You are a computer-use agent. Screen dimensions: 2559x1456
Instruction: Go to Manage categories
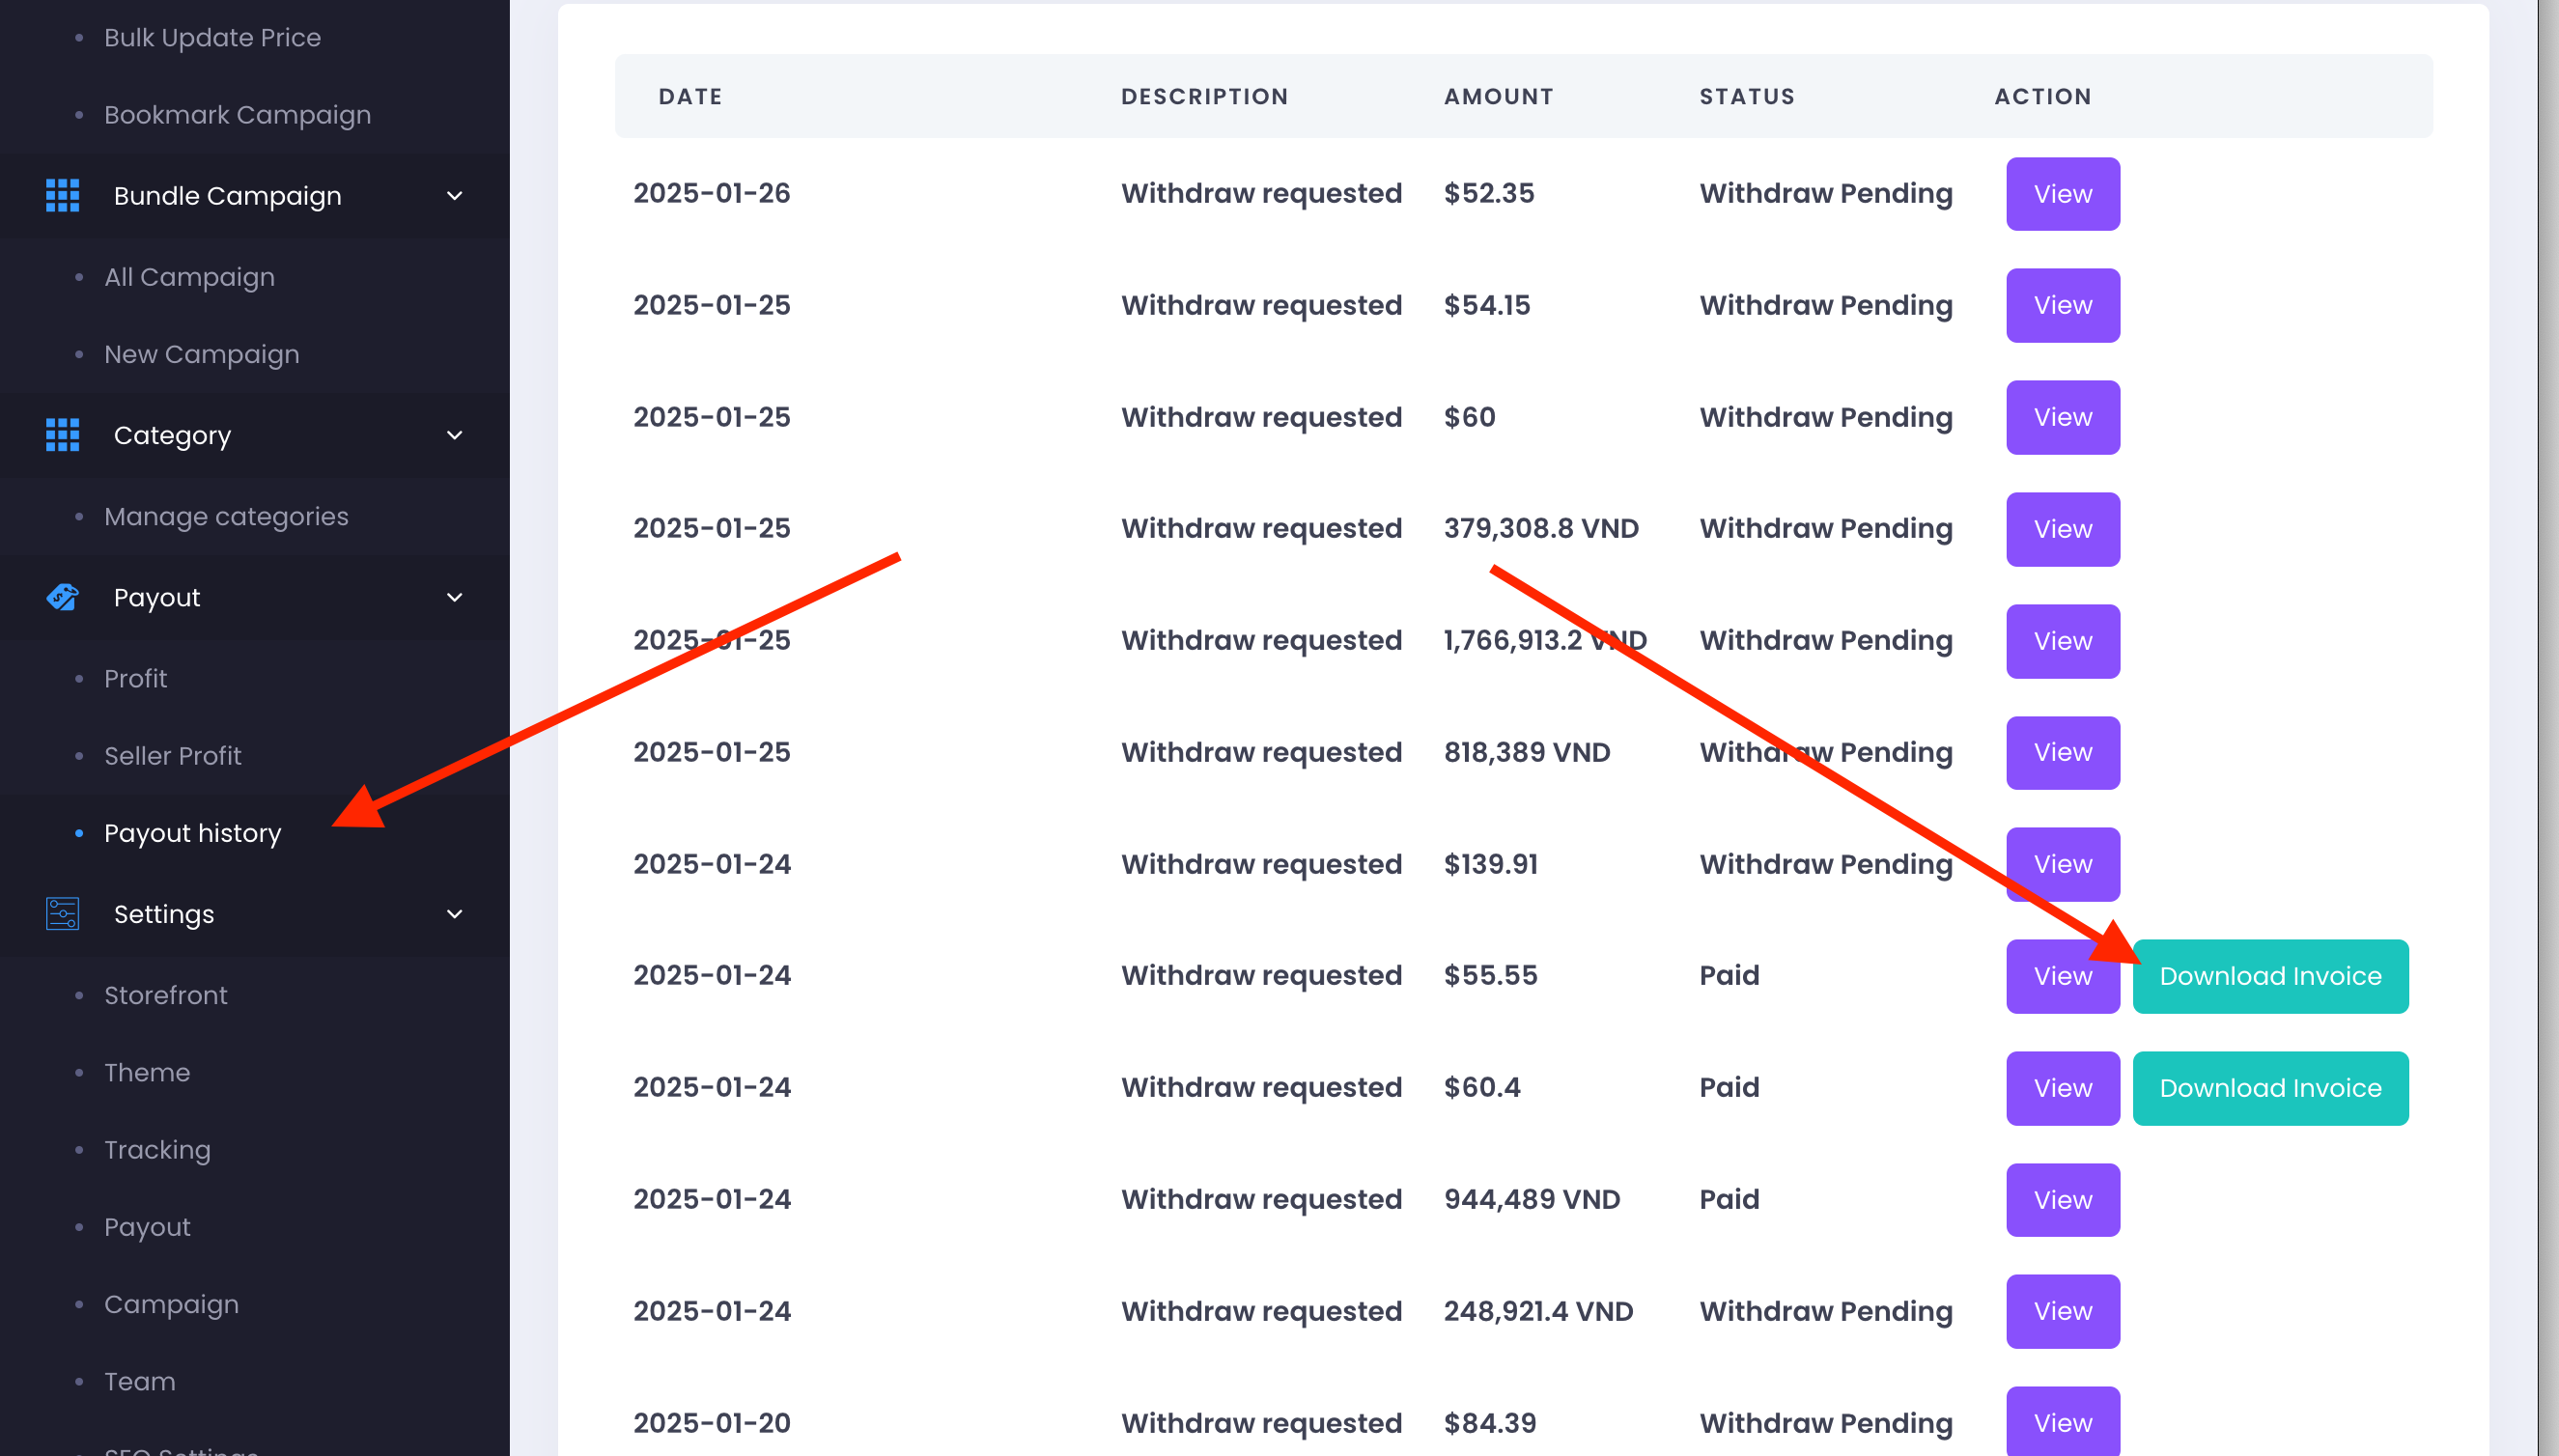(226, 517)
